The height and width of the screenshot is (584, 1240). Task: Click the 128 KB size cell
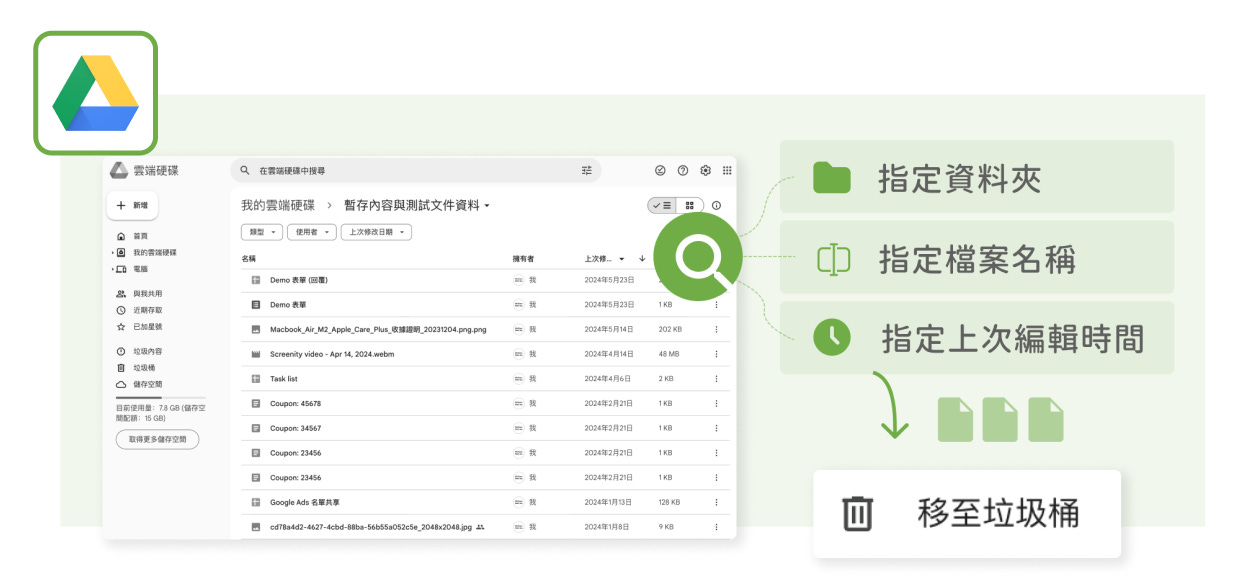(x=669, y=502)
